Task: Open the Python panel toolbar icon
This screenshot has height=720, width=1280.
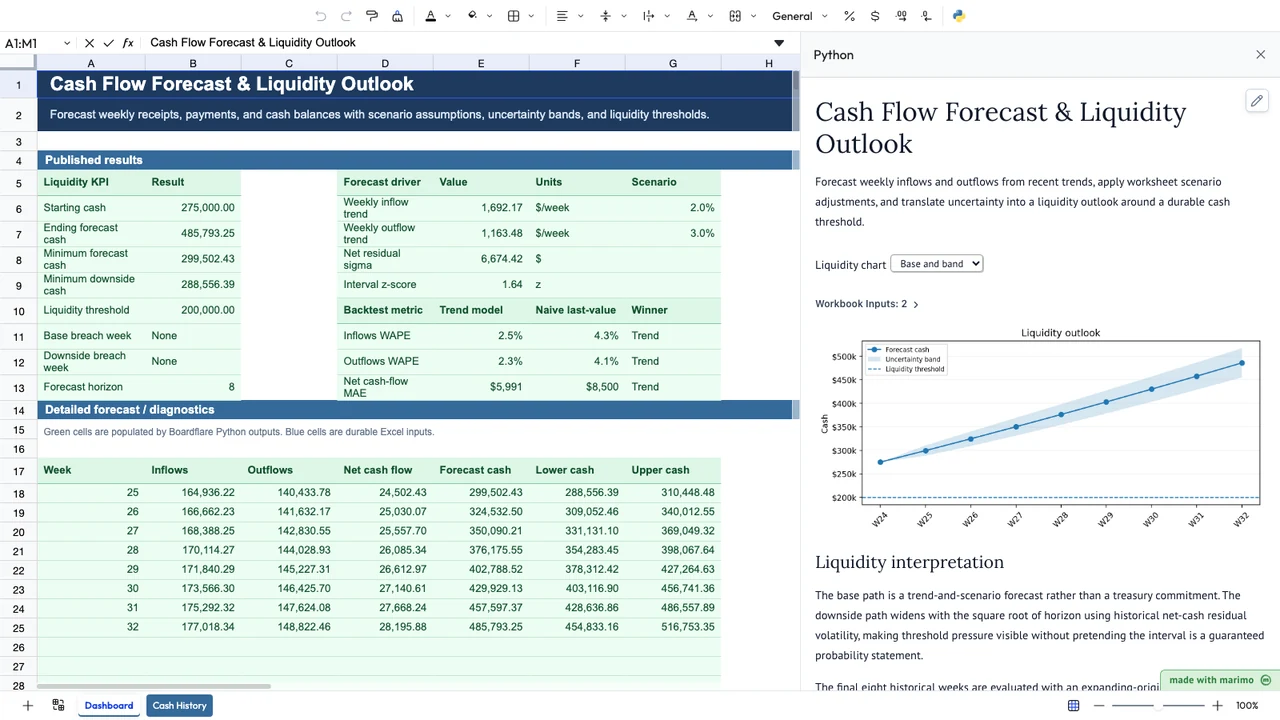Action: coord(958,16)
